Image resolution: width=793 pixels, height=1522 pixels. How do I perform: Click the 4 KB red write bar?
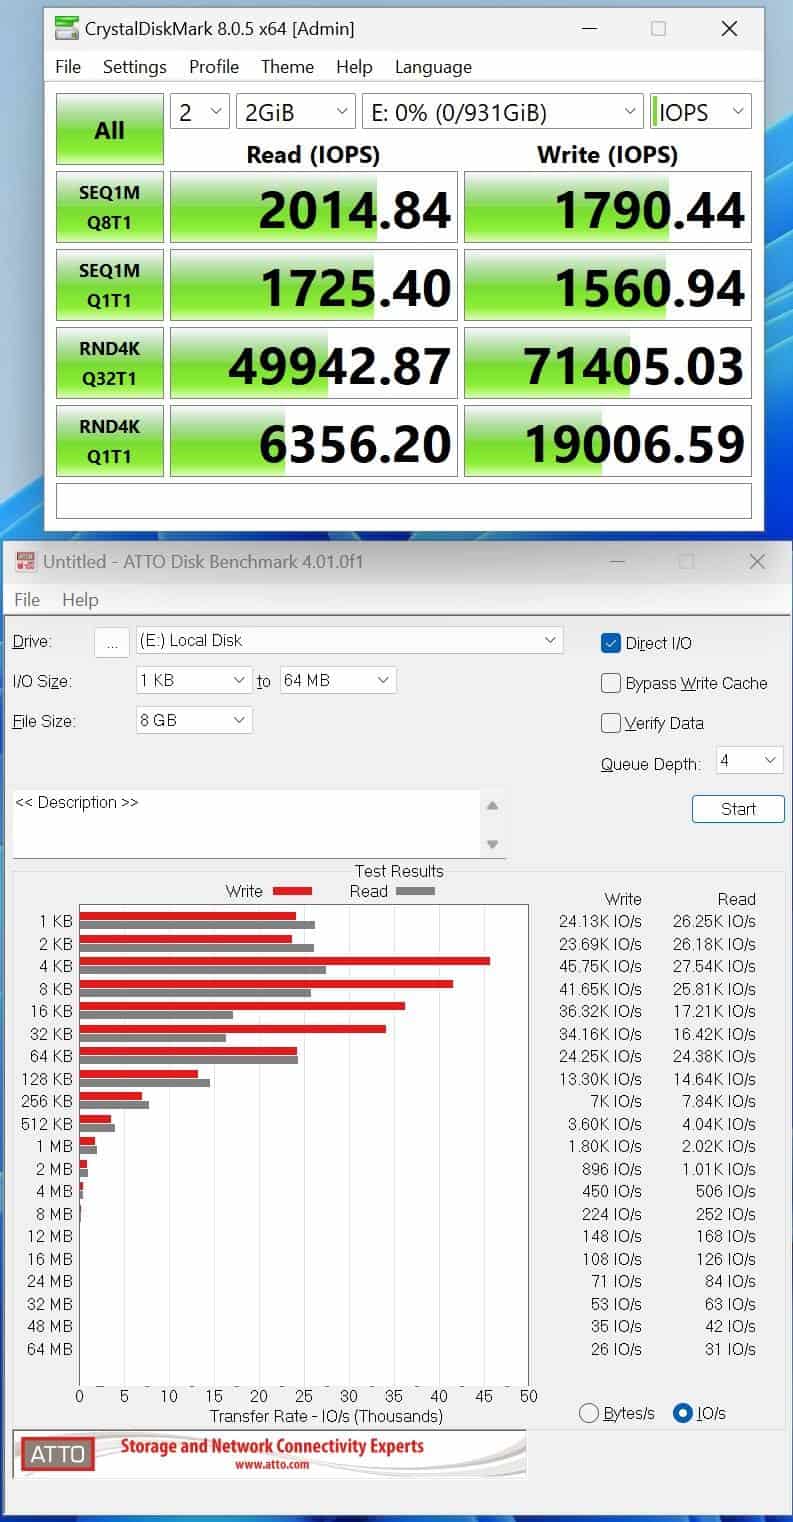coord(285,961)
